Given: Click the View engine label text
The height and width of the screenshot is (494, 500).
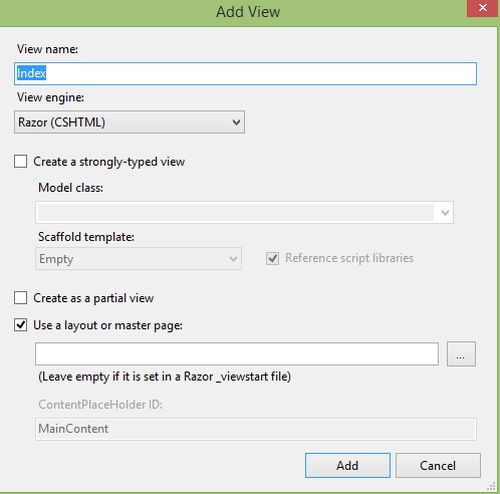Looking at the screenshot, I should 51,97.
